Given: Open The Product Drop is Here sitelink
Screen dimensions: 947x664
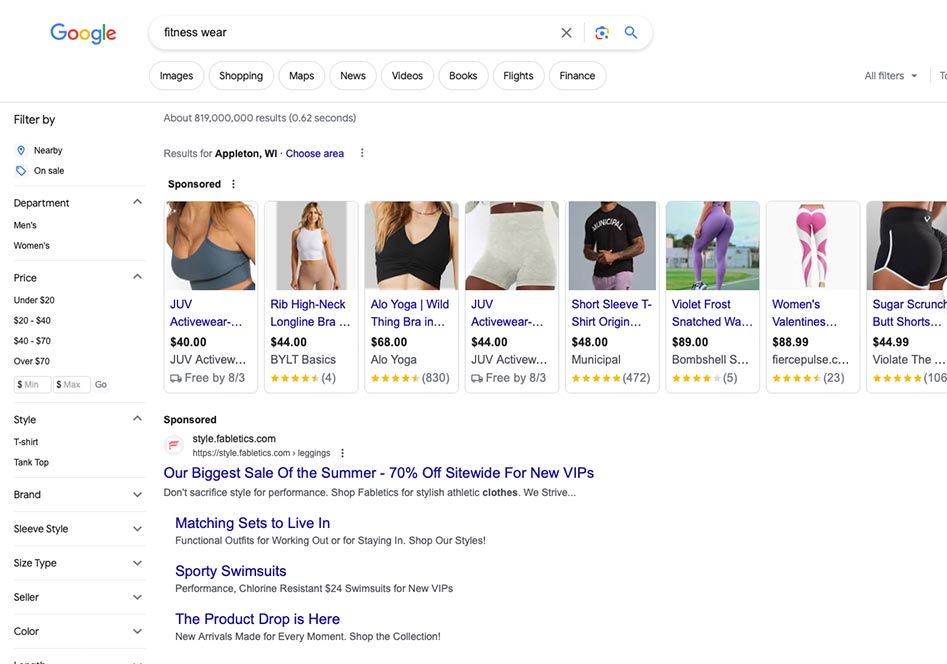Looking at the screenshot, I should [x=257, y=619].
